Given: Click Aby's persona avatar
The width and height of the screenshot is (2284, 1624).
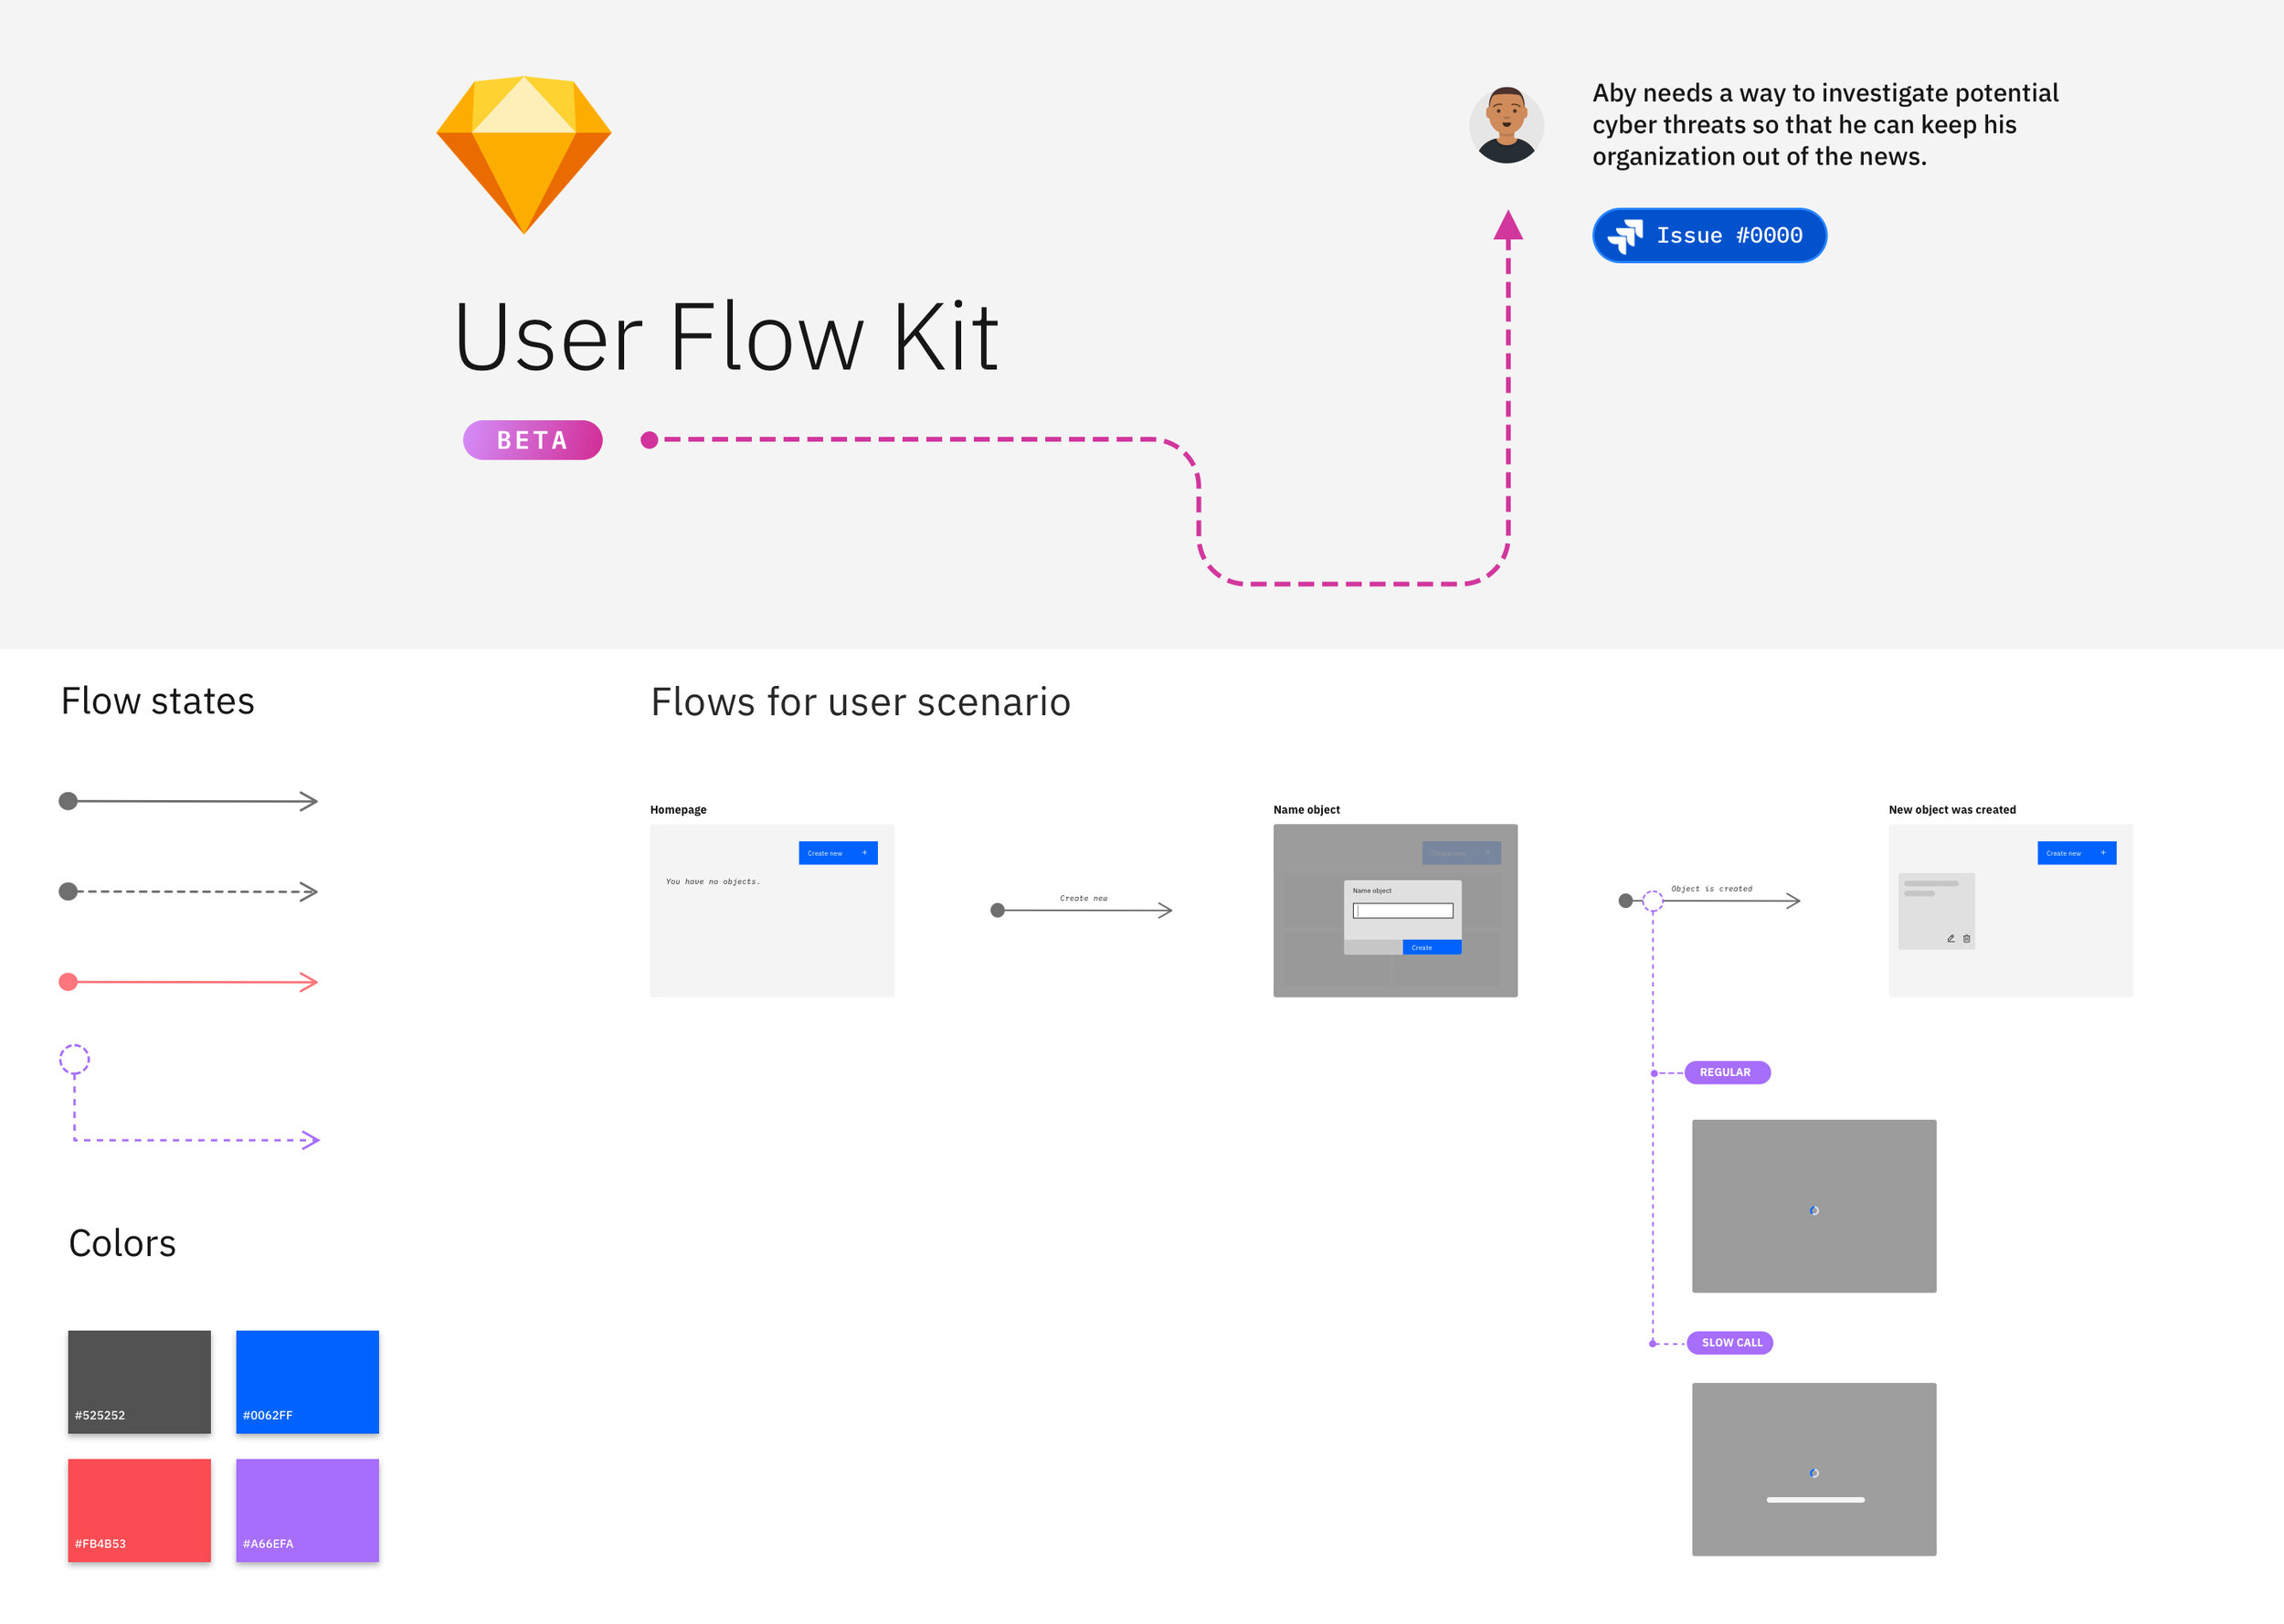Looking at the screenshot, I should pyautogui.click(x=1506, y=125).
